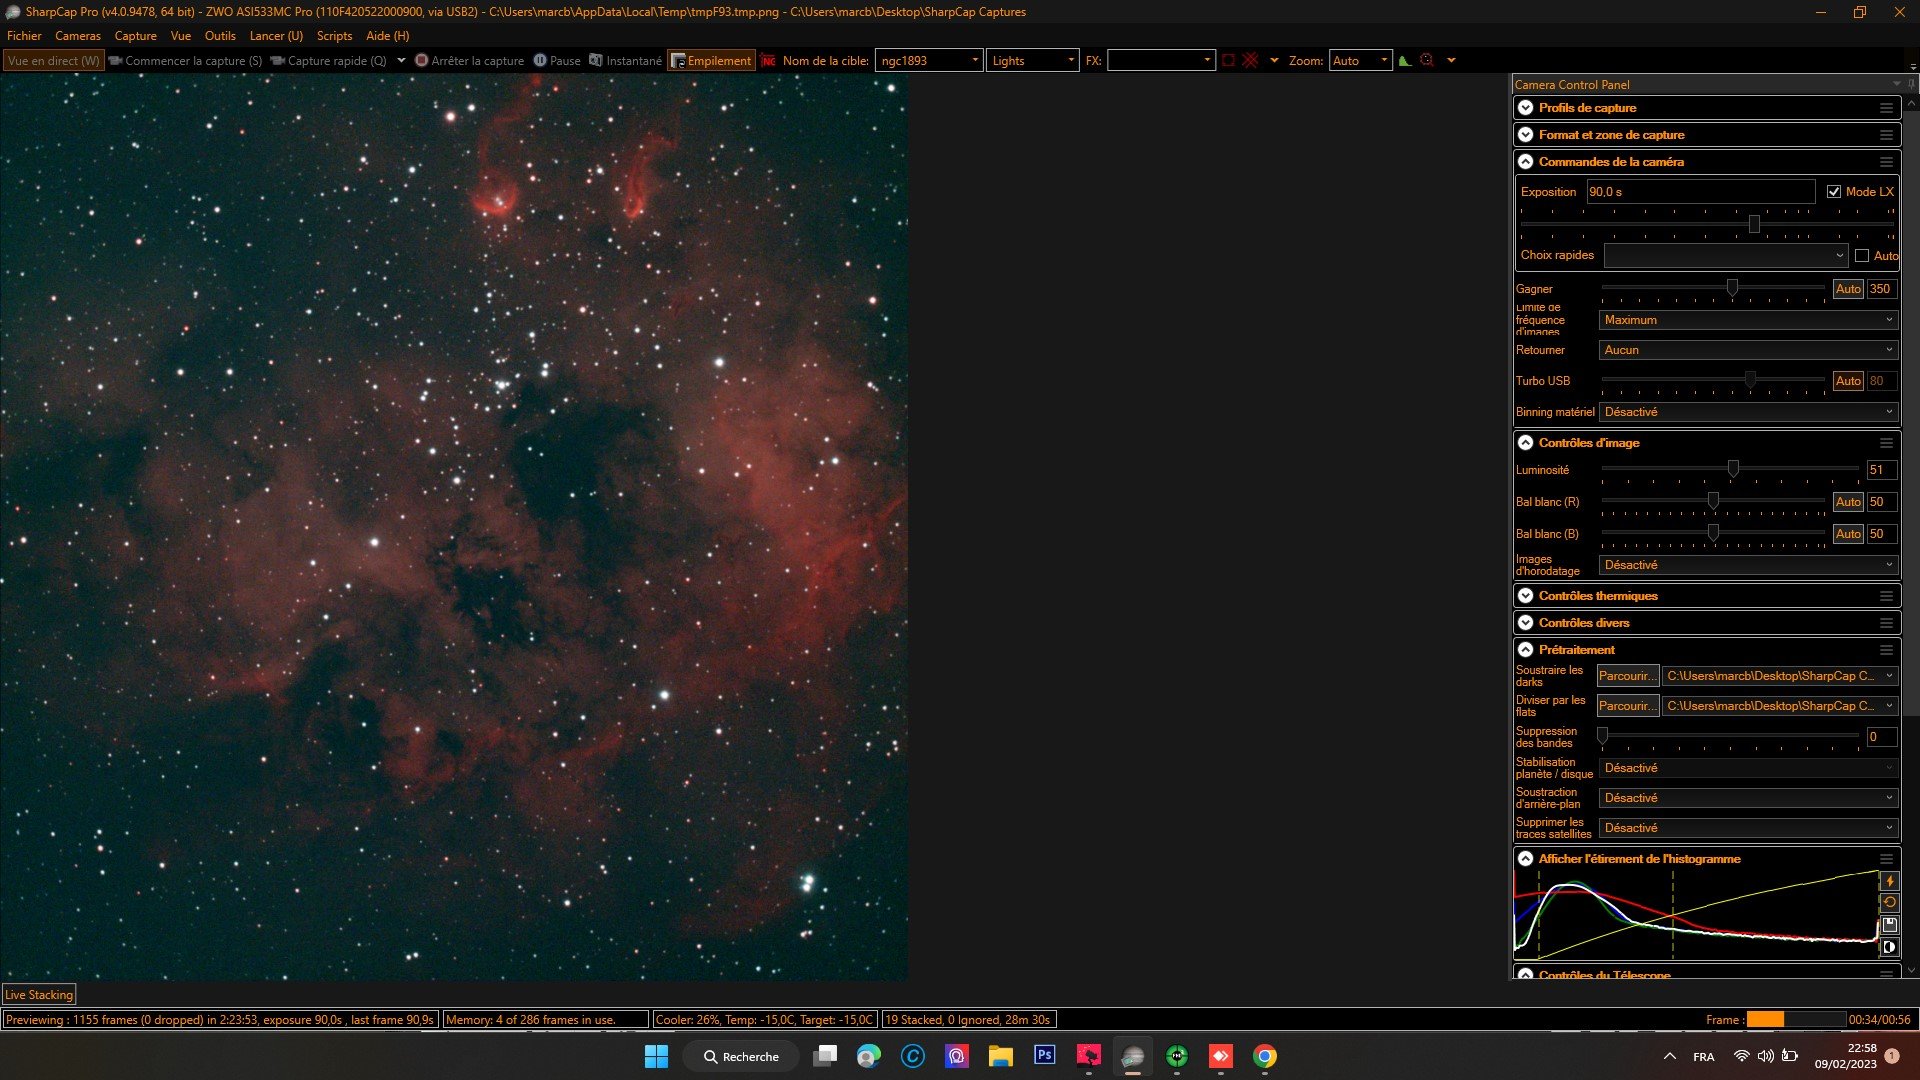This screenshot has width=1920, height=1080.
Task: Open the Capture menu
Action: (135, 36)
